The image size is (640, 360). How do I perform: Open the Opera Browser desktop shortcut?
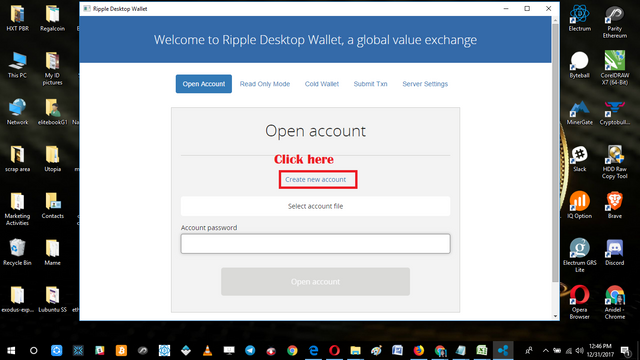click(x=580, y=302)
